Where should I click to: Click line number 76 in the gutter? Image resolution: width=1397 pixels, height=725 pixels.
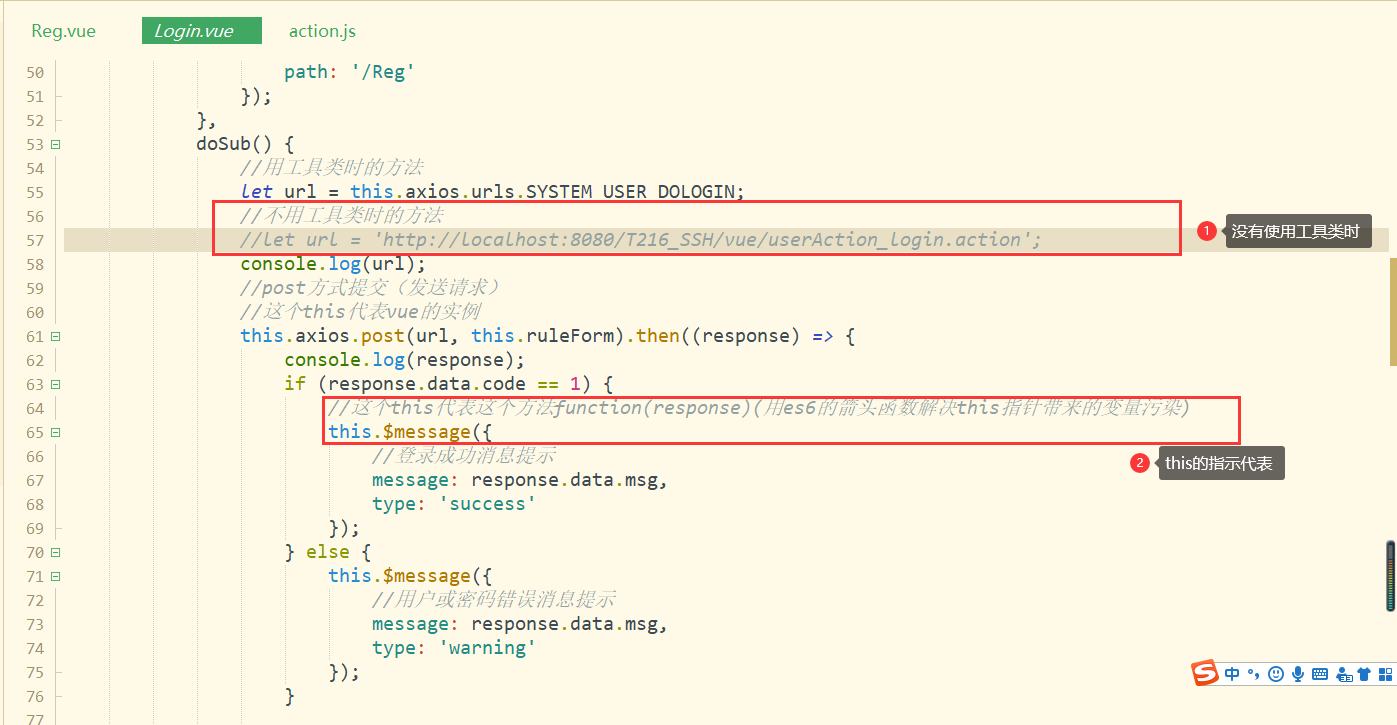(35, 696)
